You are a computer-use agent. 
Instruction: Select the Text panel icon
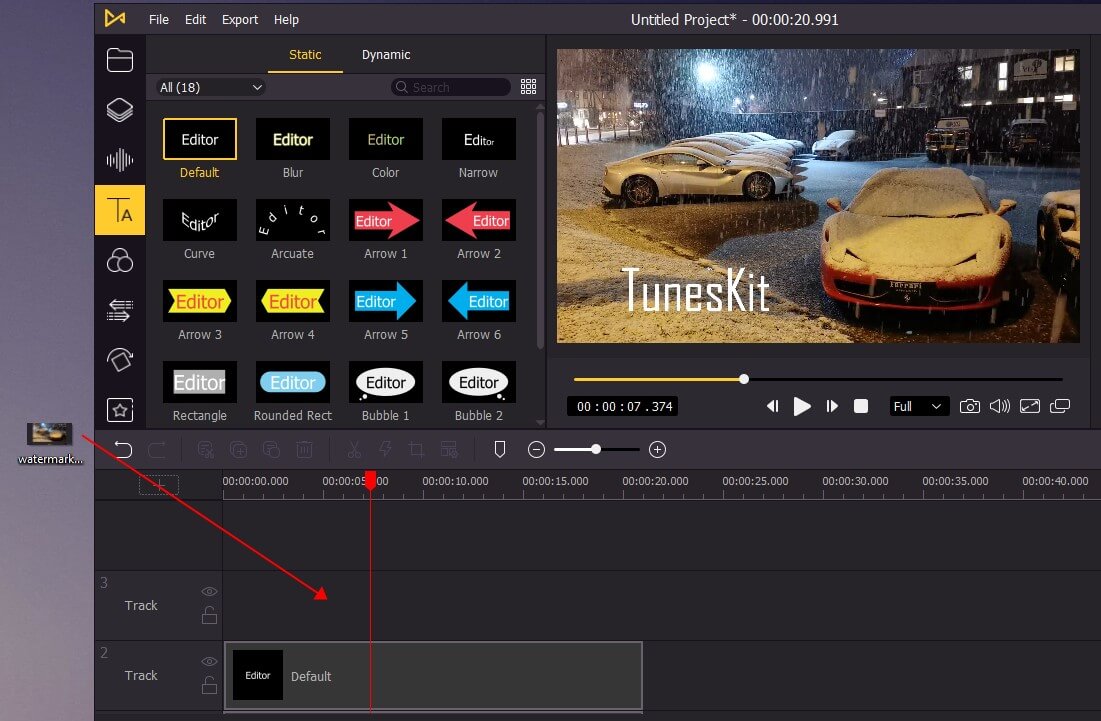tap(119, 210)
